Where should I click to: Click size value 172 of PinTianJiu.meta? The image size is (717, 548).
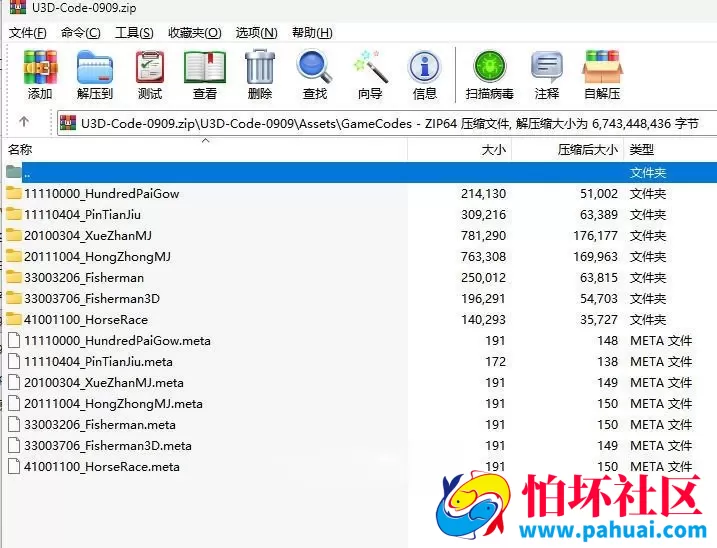pos(495,362)
